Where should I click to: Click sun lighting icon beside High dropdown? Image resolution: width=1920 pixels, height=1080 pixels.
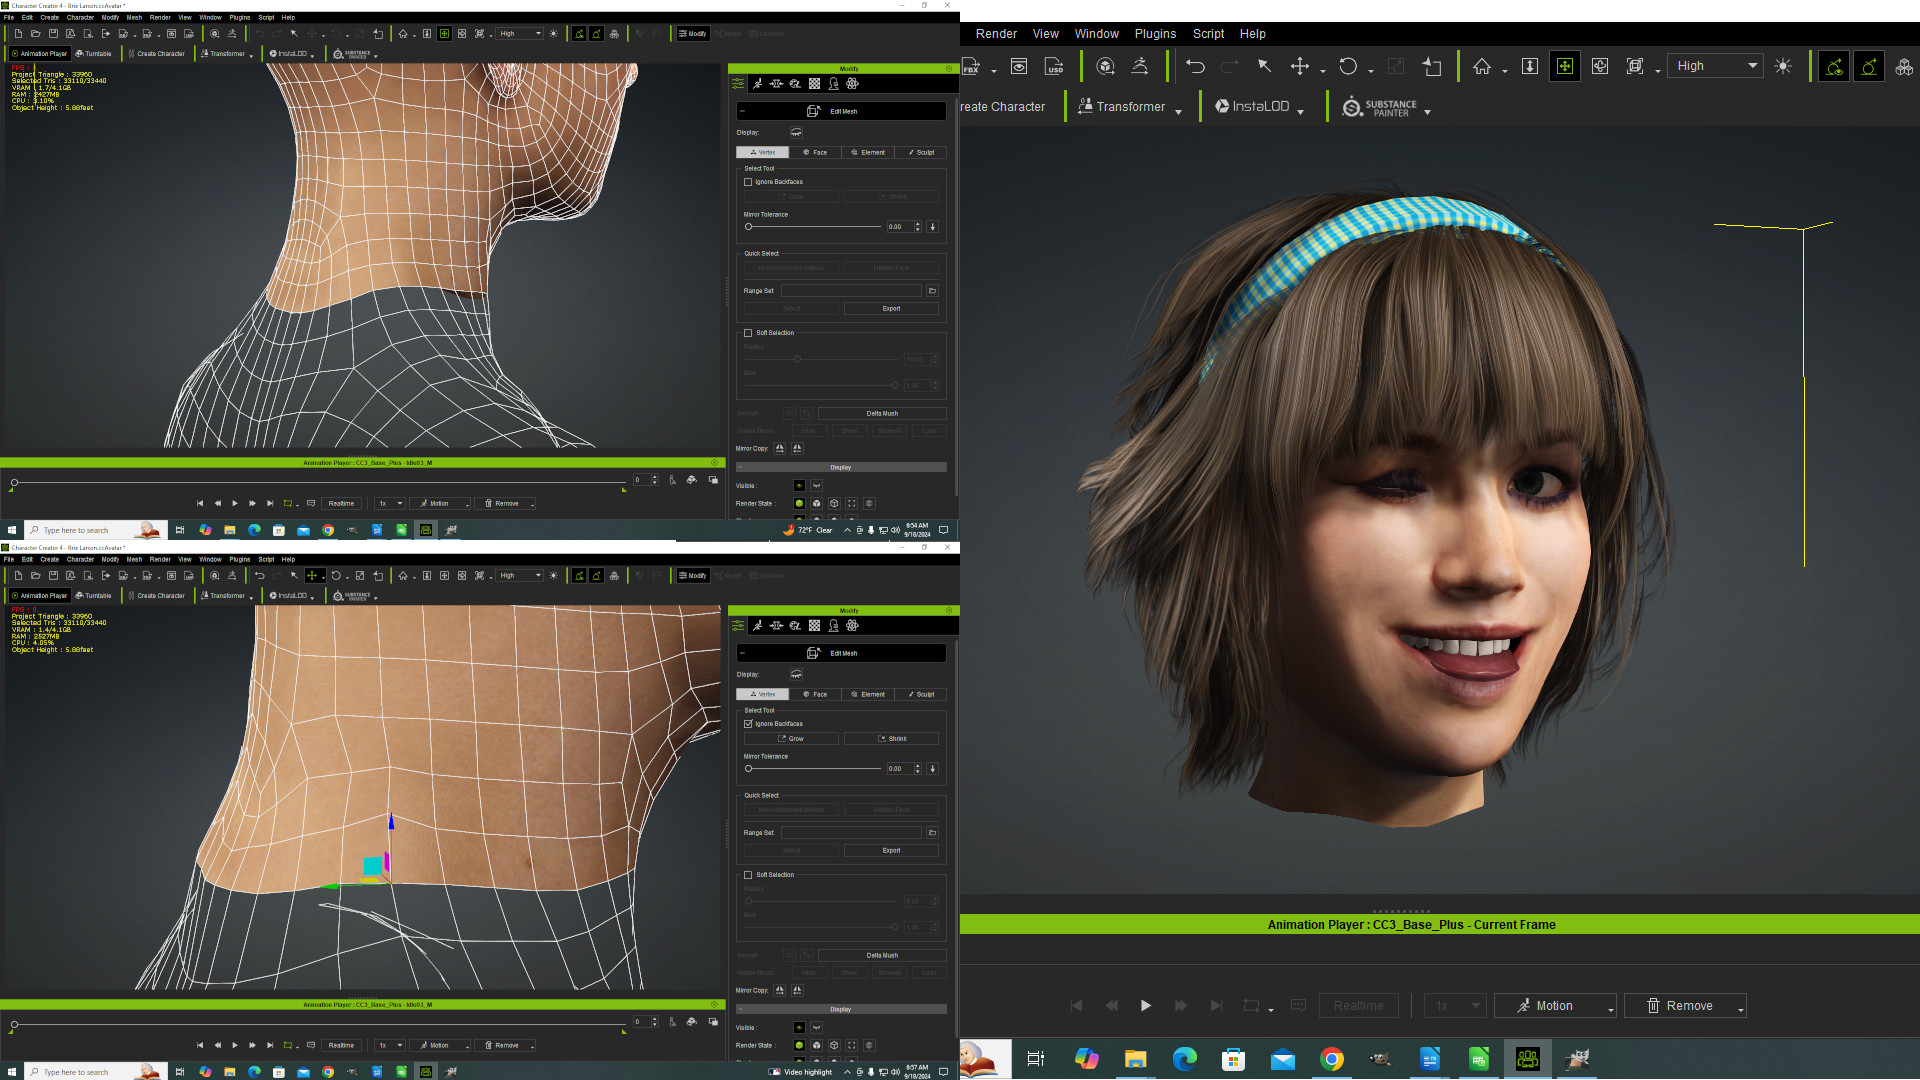pos(1783,66)
